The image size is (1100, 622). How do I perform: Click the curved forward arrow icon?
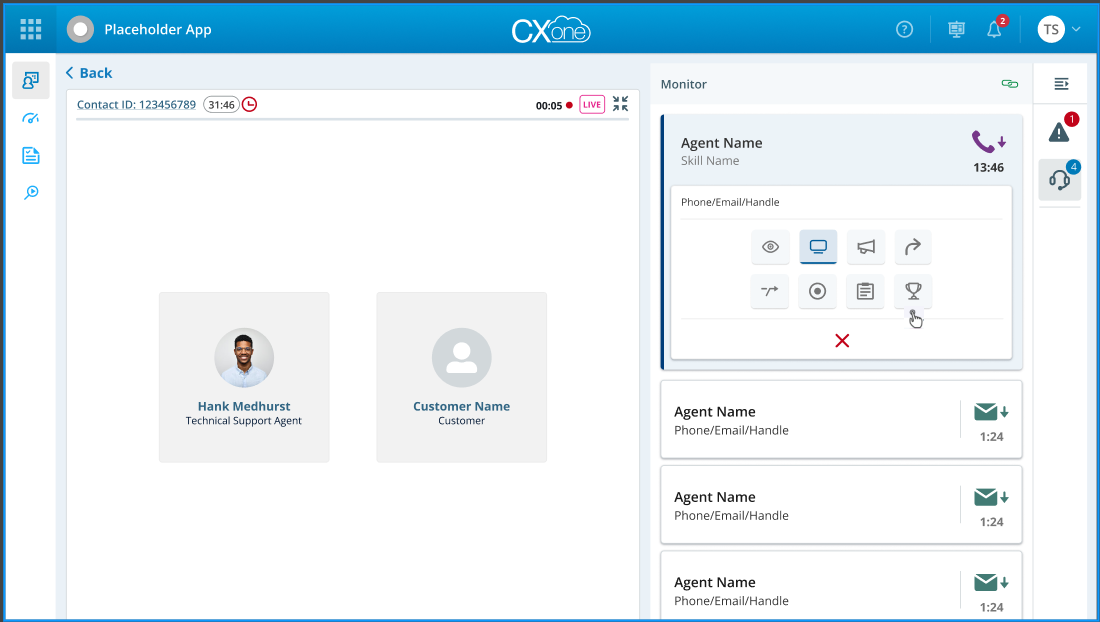[913, 247]
